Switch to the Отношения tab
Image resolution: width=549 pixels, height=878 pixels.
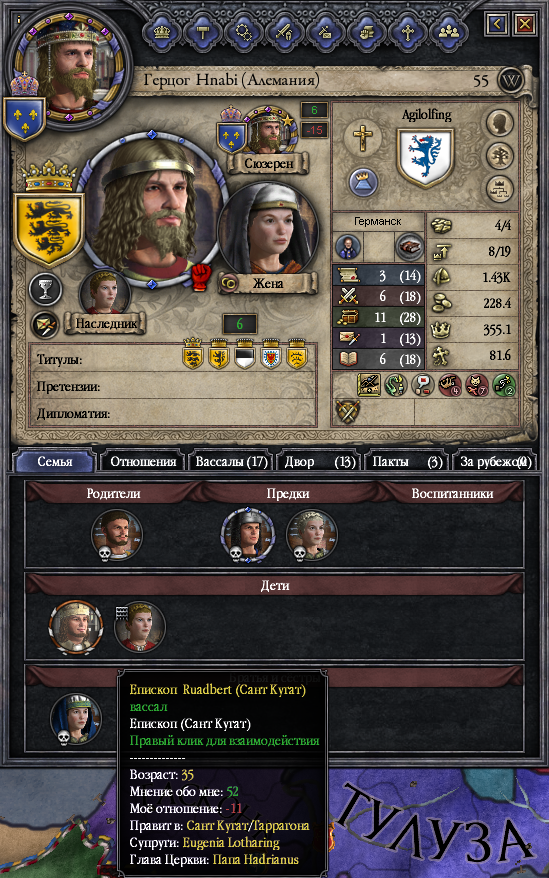click(143, 462)
